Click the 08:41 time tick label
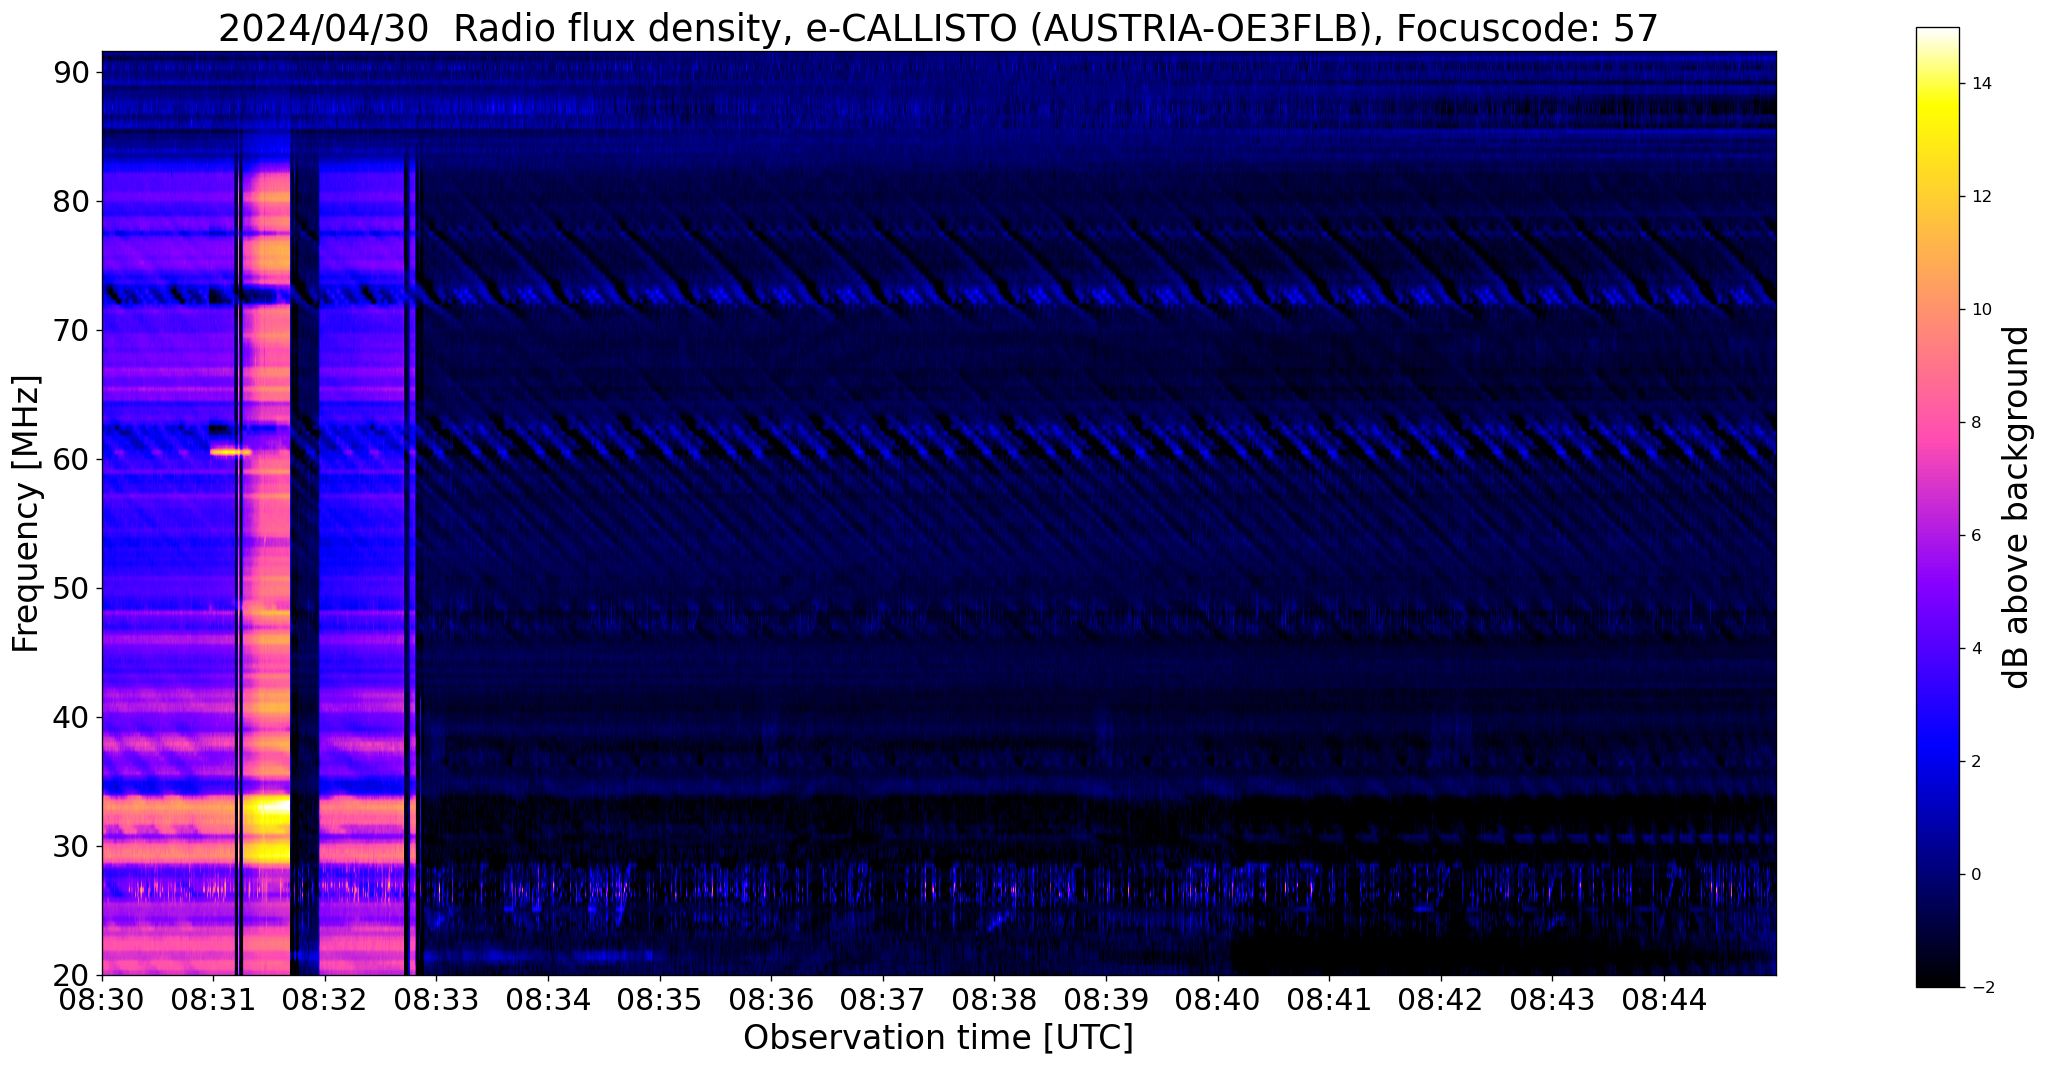The width and height of the screenshot is (2047, 1067). coord(1330,999)
